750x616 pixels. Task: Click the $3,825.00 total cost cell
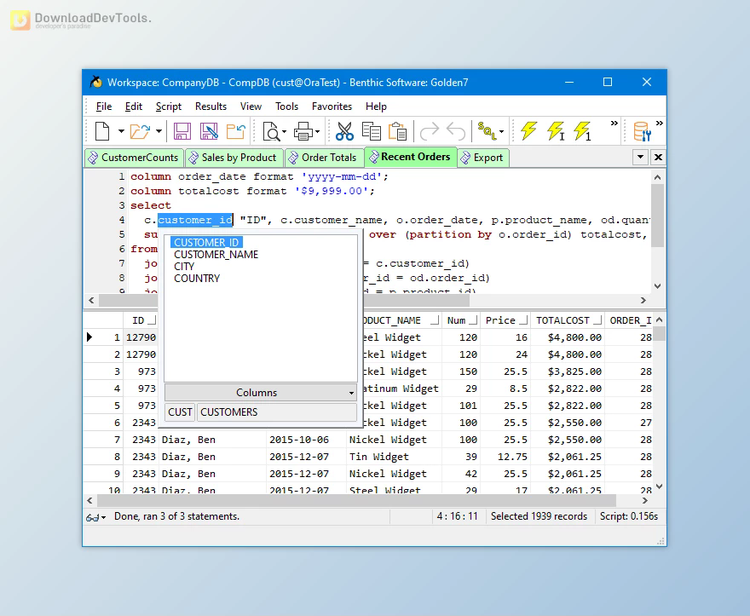568,372
